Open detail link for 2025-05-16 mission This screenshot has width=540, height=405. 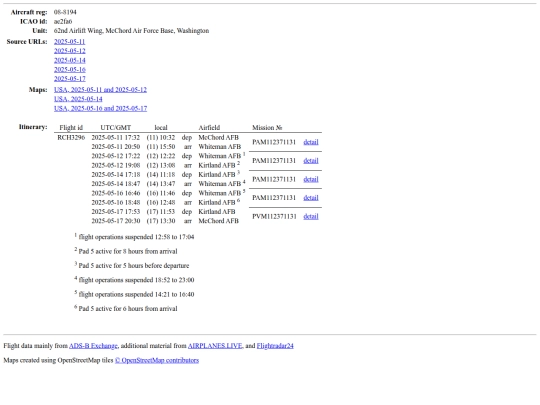pyautogui.click(x=311, y=198)
